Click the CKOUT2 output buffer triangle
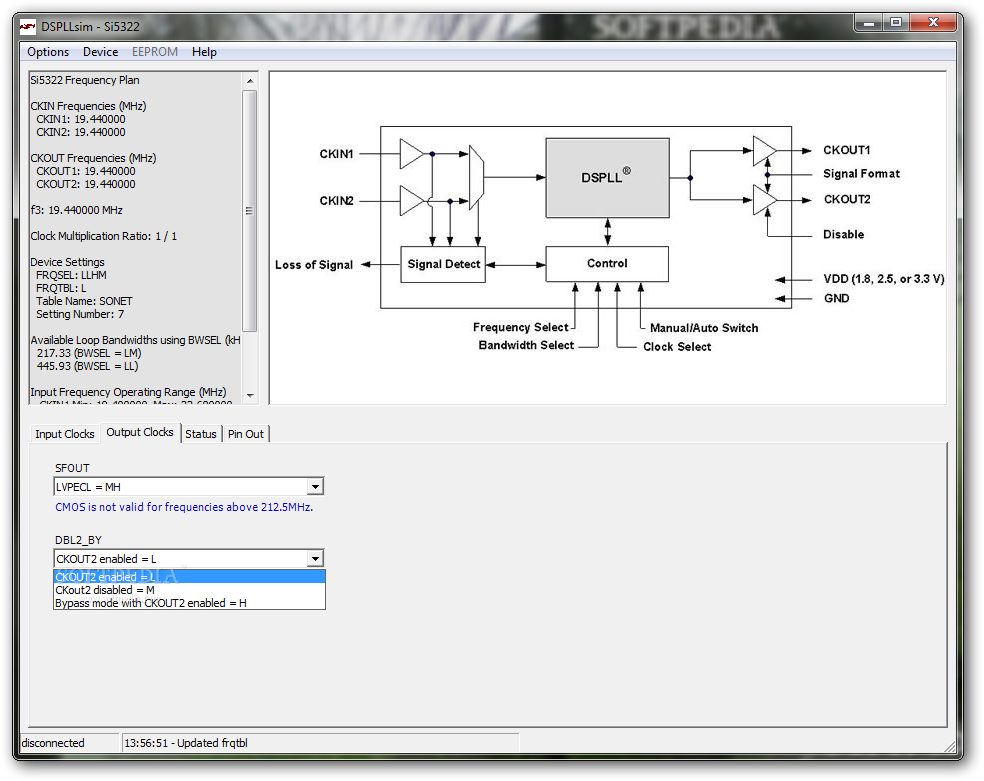984x781 pixels. pos(764,200)
